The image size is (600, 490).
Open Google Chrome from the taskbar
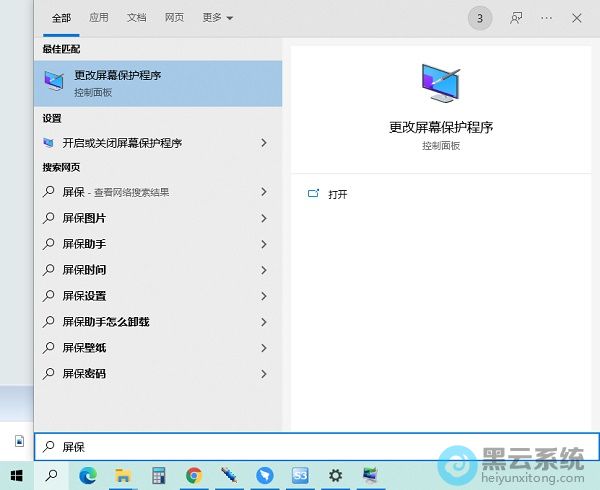[194, 476]
